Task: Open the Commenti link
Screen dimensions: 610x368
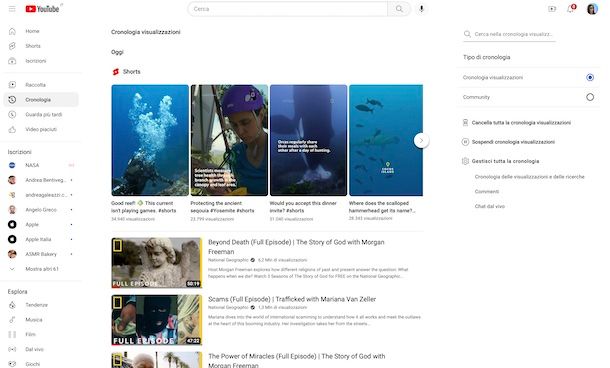Action: coord(487,191)
